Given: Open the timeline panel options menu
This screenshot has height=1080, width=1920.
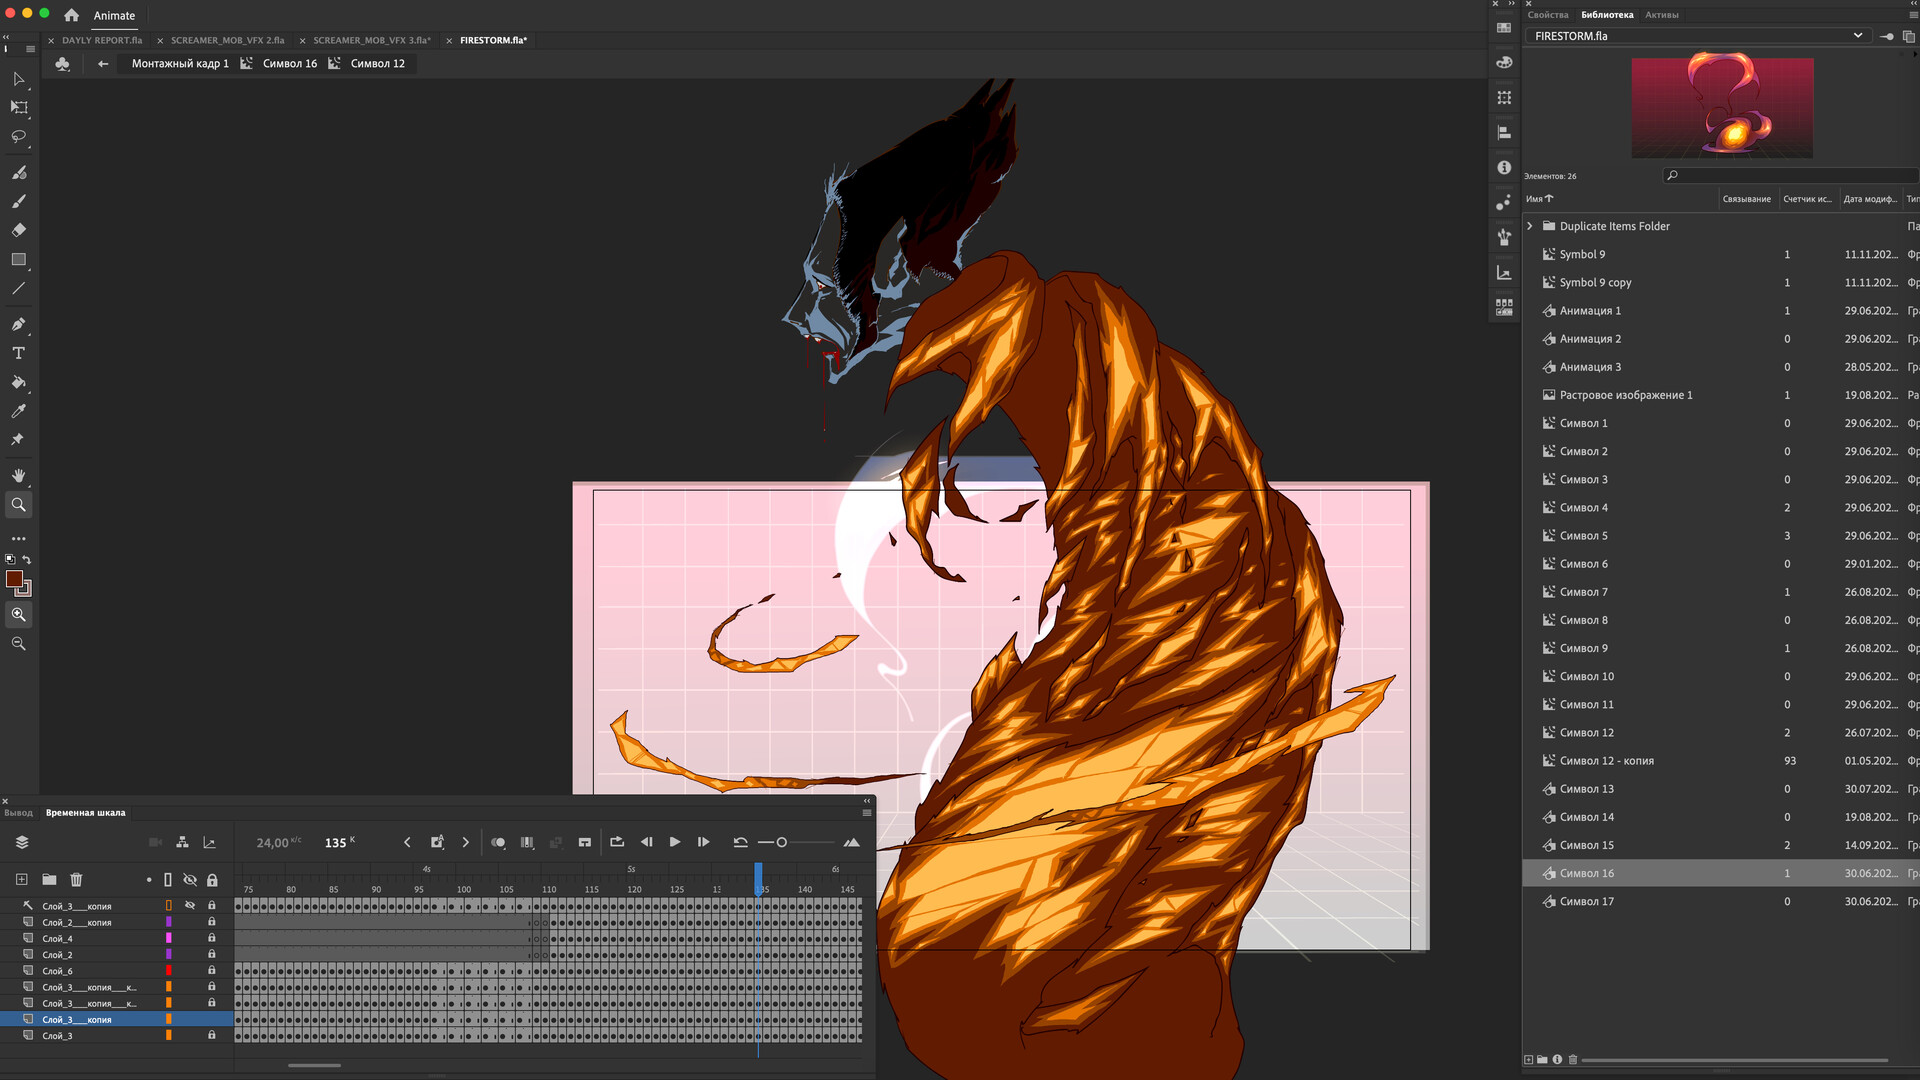Looking at the screenshot, I should tap(866, 813).
